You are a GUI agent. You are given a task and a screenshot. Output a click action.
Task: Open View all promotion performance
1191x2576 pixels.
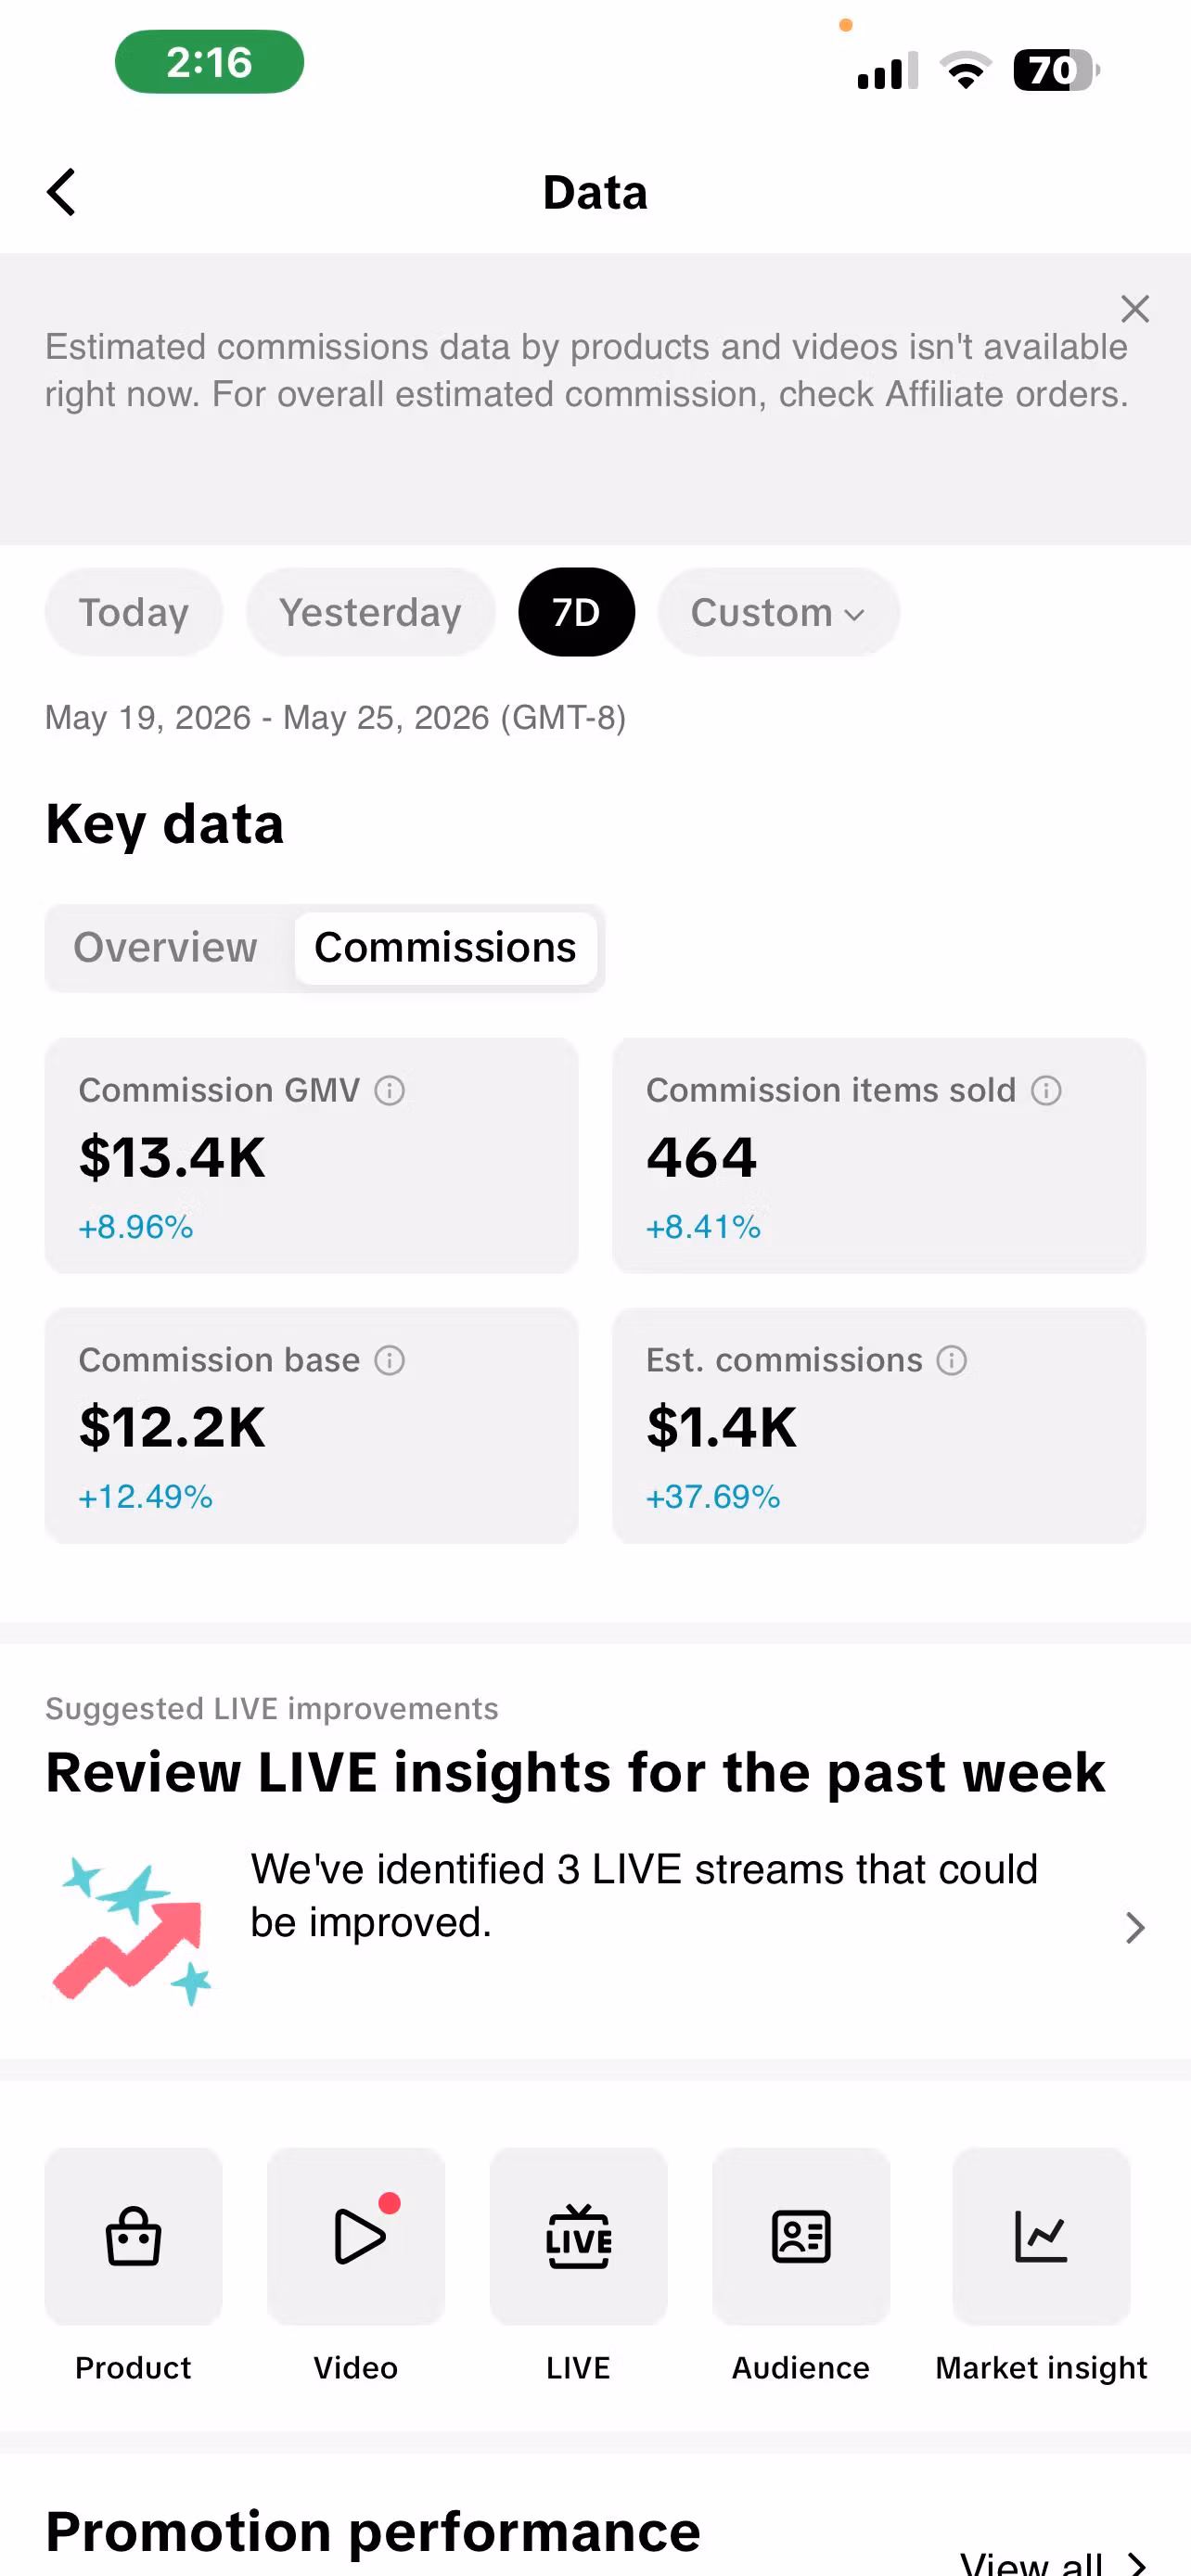click(1052, 2562)
